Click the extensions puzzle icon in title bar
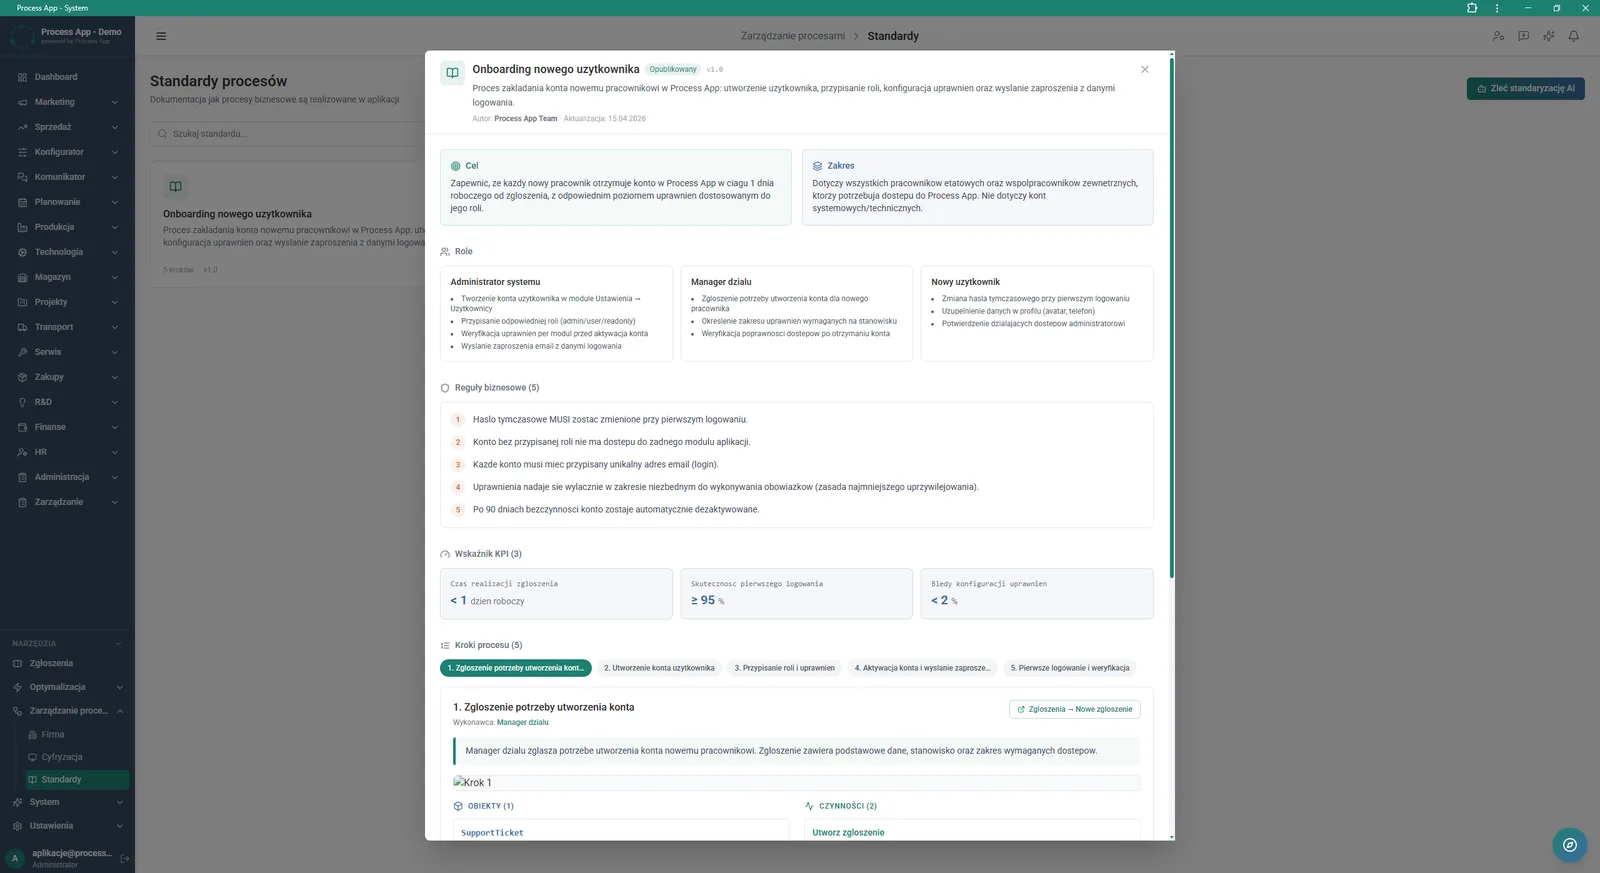Viewport: 1600px width, 873px height. pyautogui.click(x=1472, y=8)
